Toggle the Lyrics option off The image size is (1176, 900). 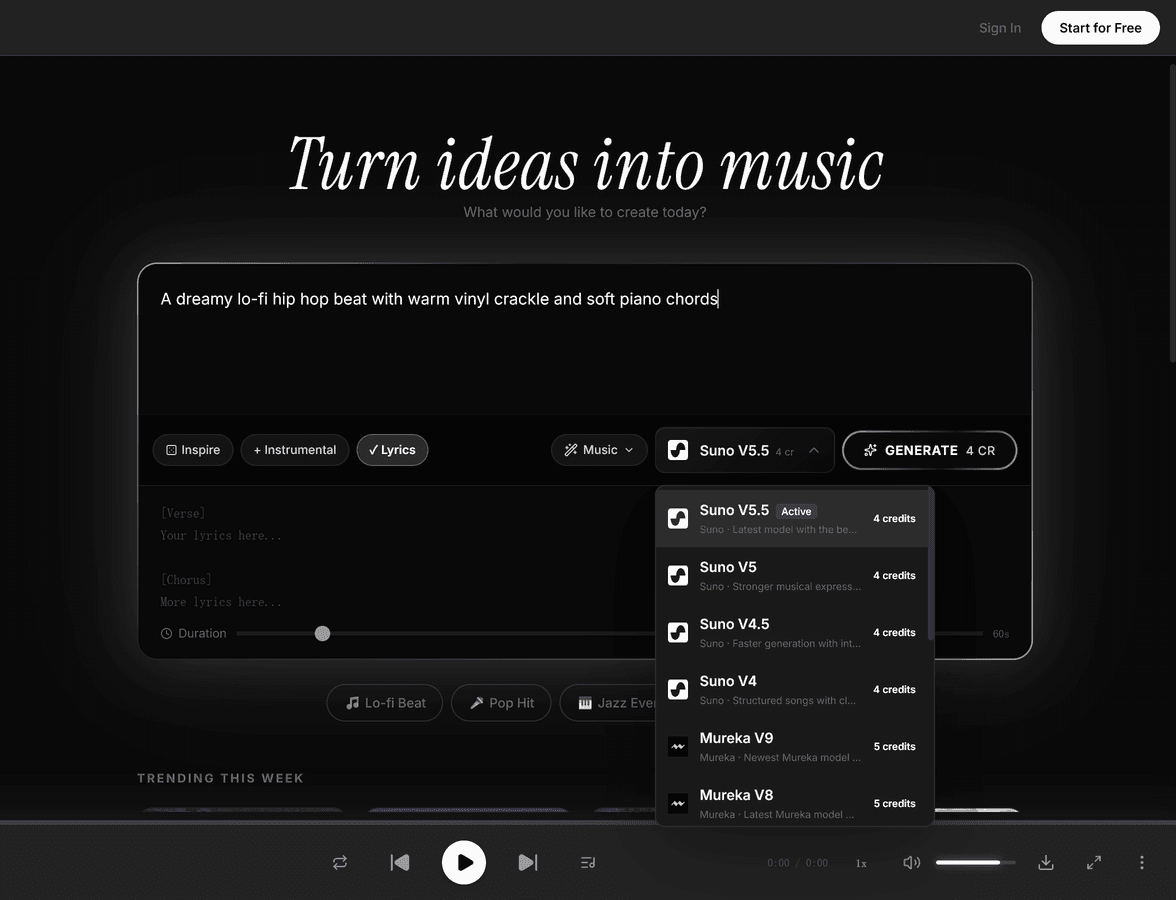[392, 450]
